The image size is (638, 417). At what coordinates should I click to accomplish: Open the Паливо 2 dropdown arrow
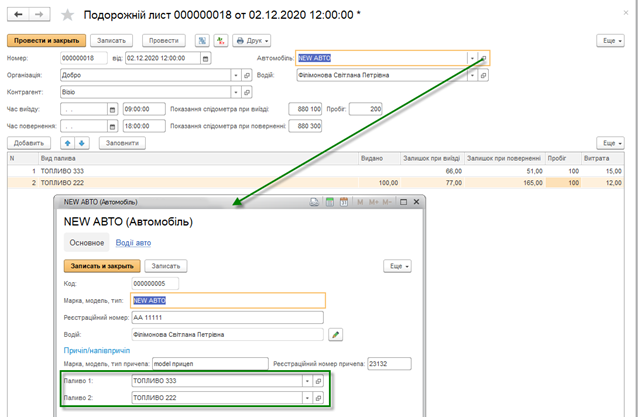coord(306,398)
